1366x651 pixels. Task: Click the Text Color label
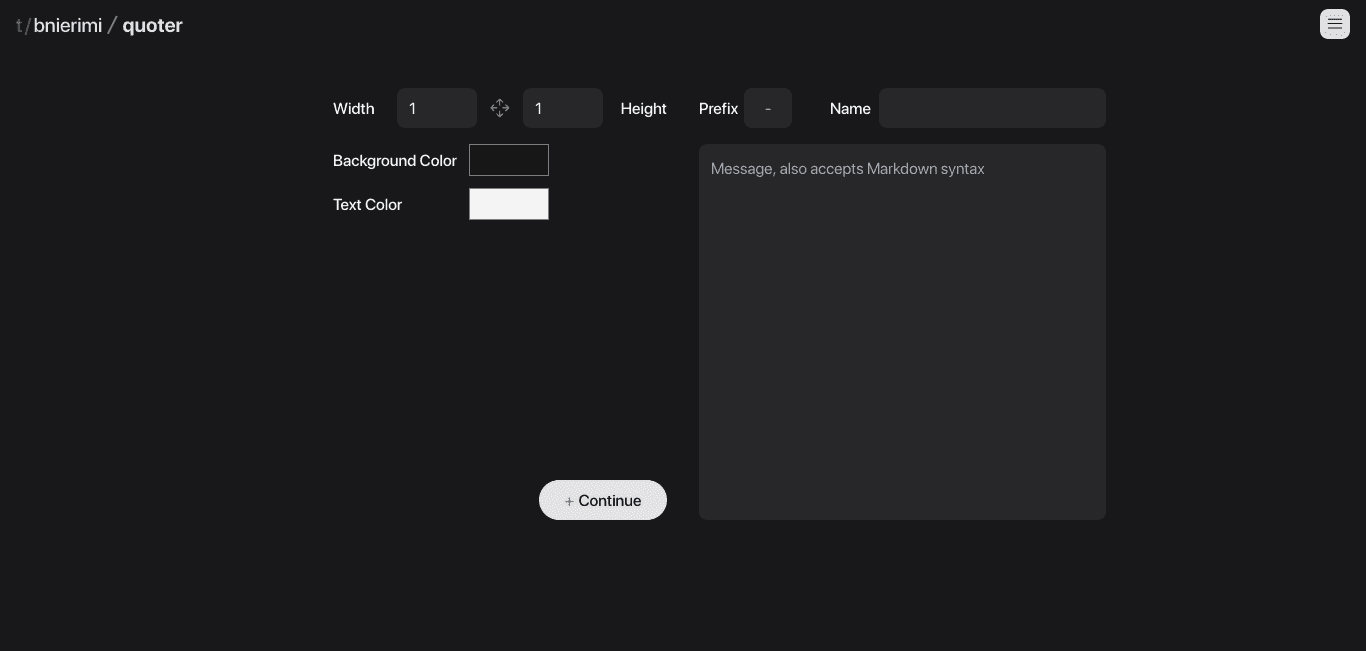point(367,204)
